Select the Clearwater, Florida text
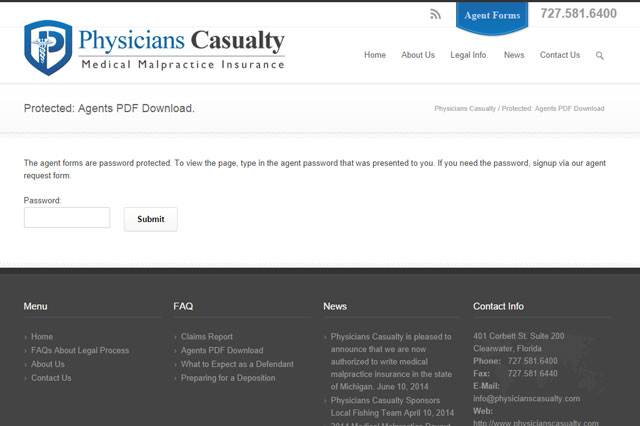This screenshot has height=426, width=640. tap(507, 348)
